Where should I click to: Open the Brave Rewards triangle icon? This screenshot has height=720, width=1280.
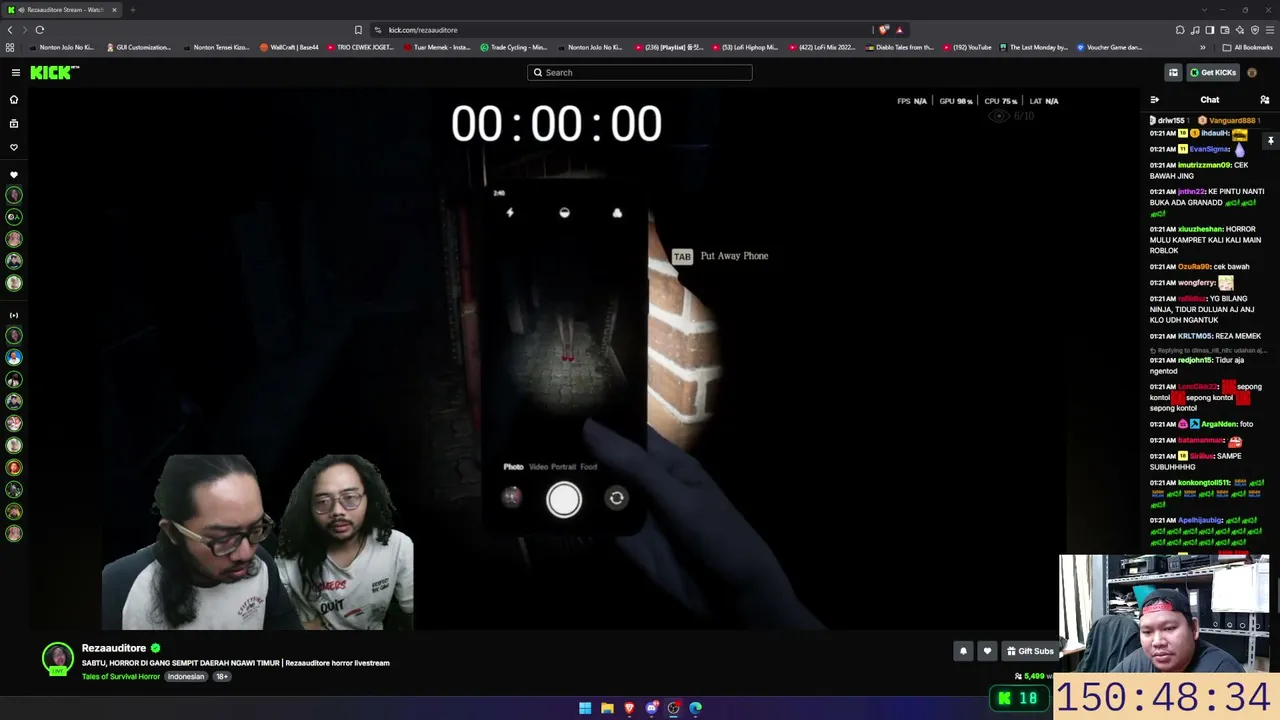(x=899, y=30)
